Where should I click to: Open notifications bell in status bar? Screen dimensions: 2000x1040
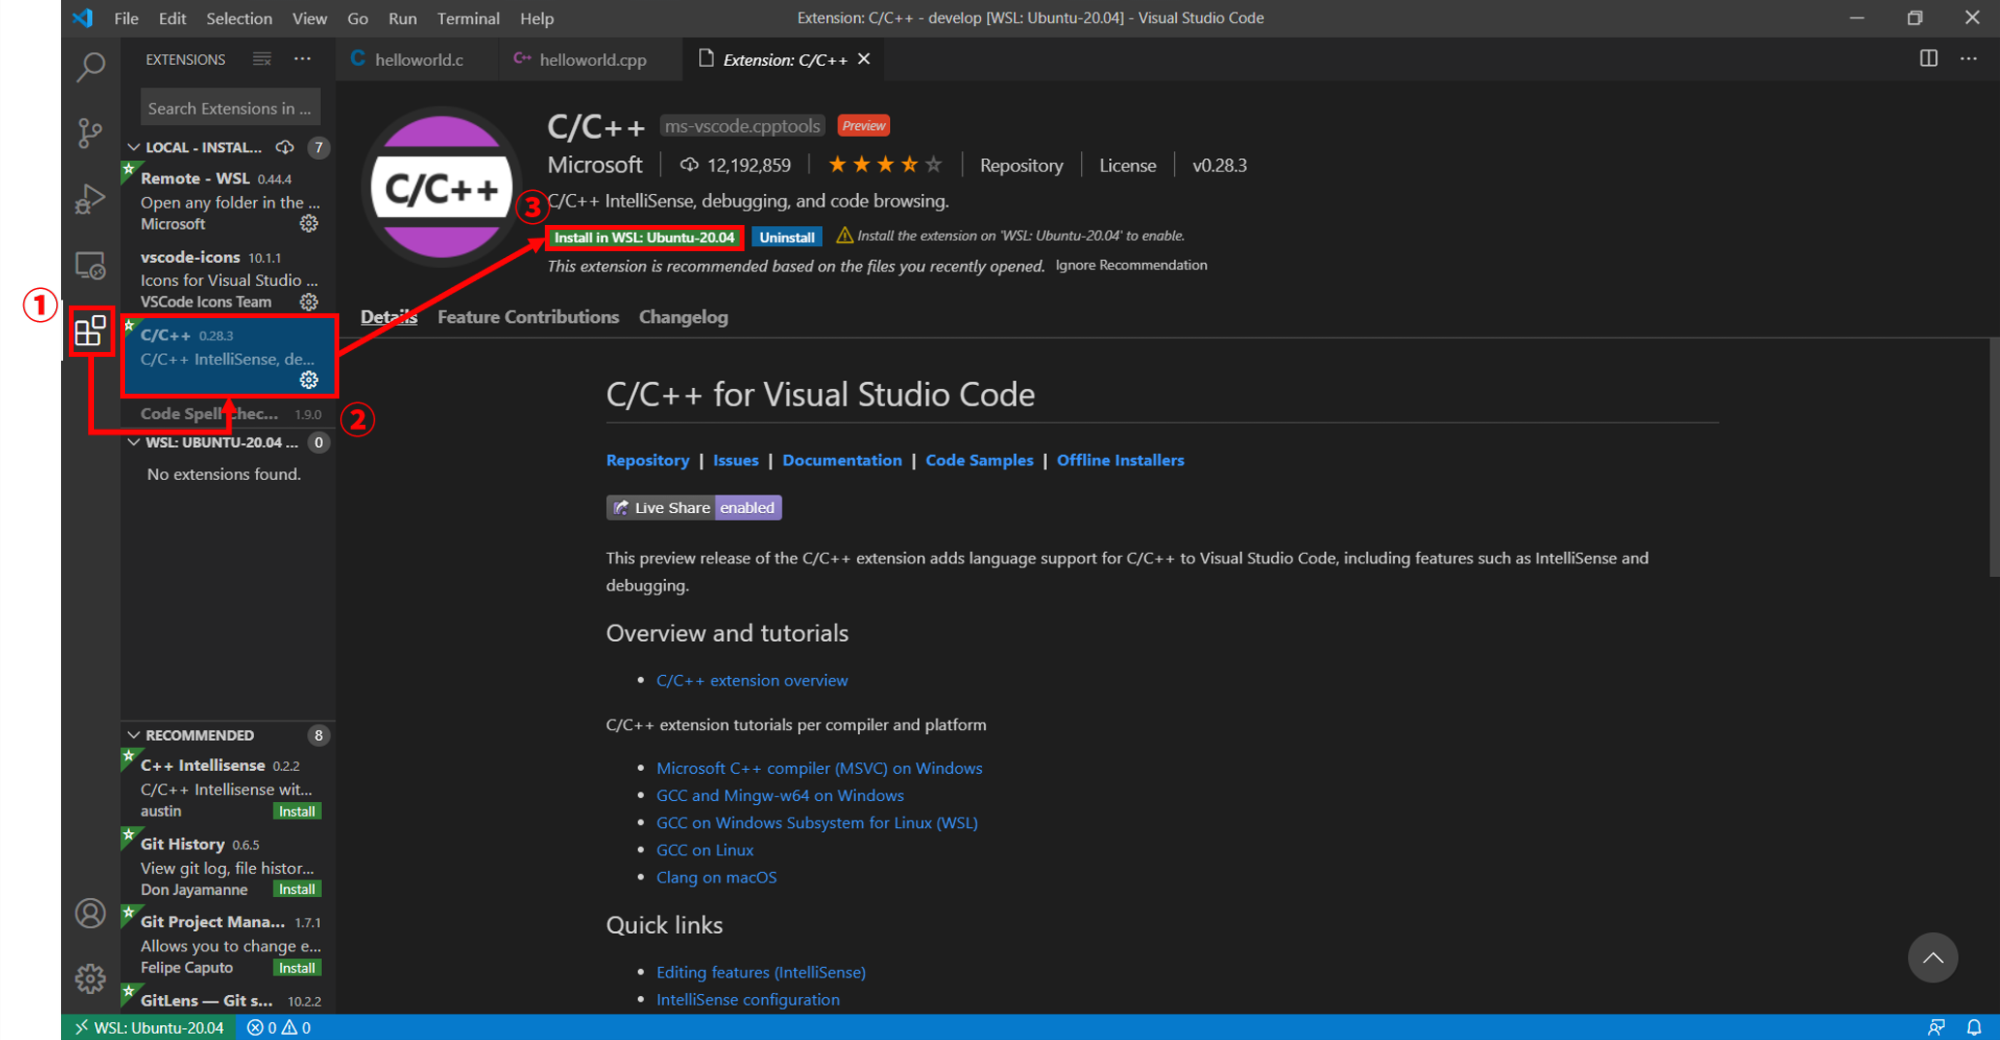[1974, 1027]
